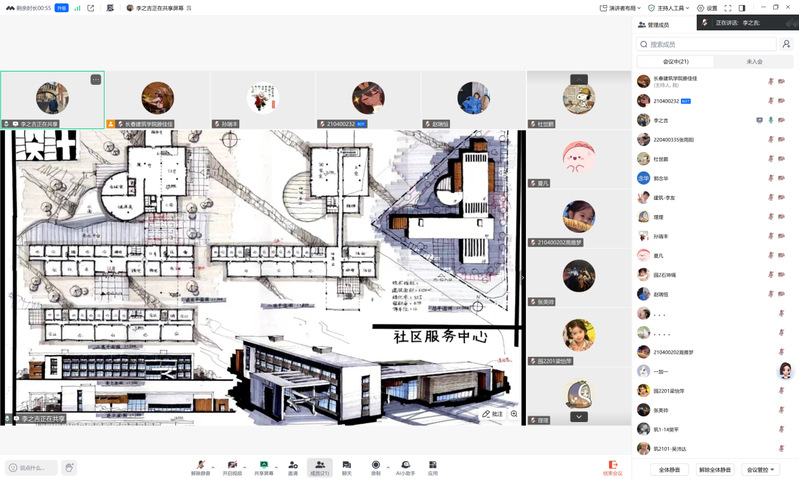Toggle microphone for member 杜世鹏 in list
Screen dimensions: 799x479
(769, 158)
